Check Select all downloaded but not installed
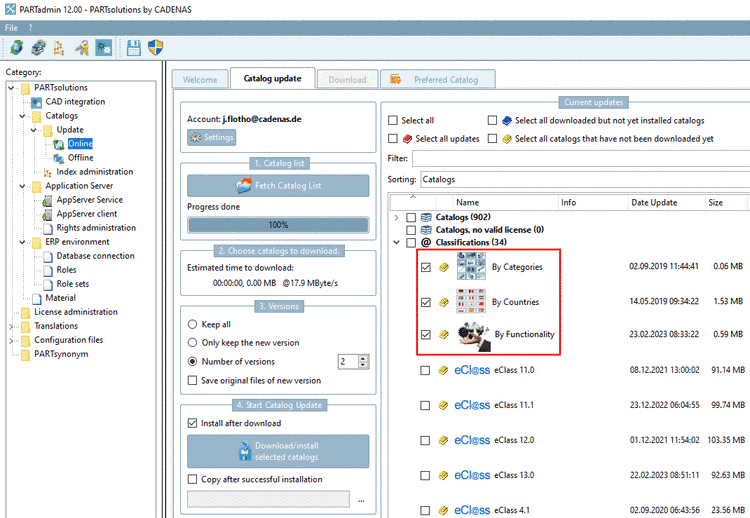Viewport: 750px width, 518px height. pos(492,120)
